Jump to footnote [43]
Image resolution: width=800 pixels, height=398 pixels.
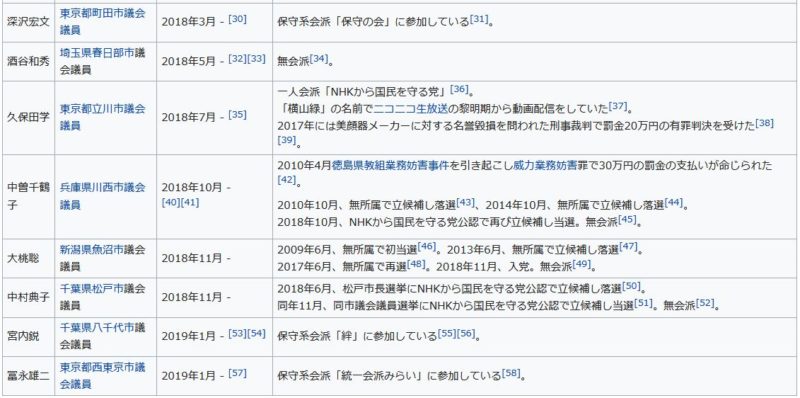[465, 202]
